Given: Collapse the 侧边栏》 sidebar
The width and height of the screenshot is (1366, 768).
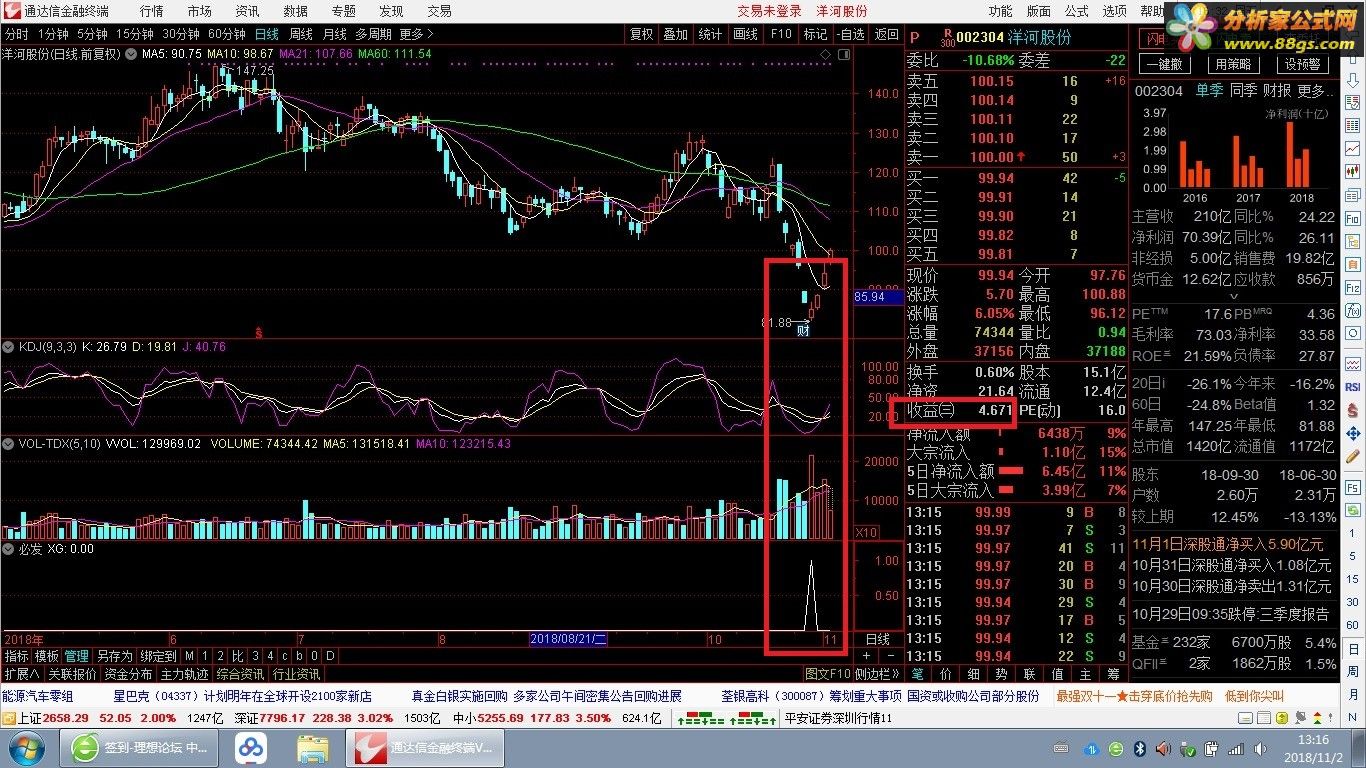Looking at the screenshot, I should pos(879,674).
